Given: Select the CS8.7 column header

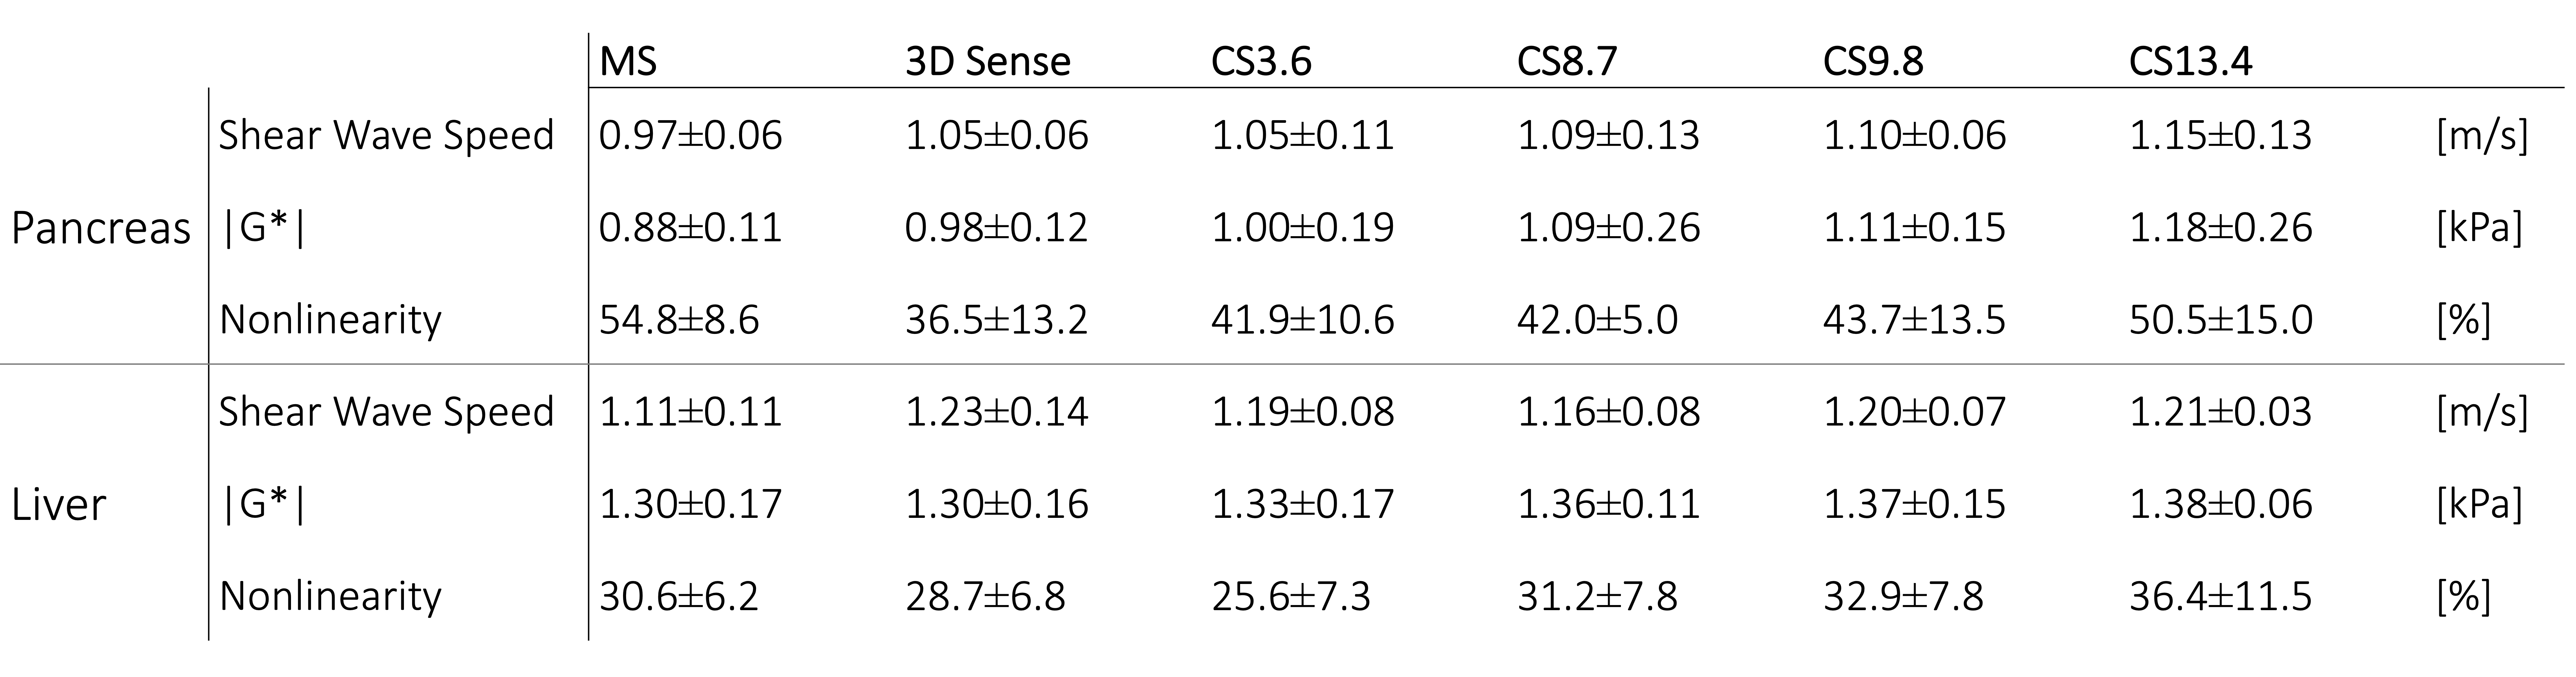Looking at the screenshot, I should click(1566, 62).
